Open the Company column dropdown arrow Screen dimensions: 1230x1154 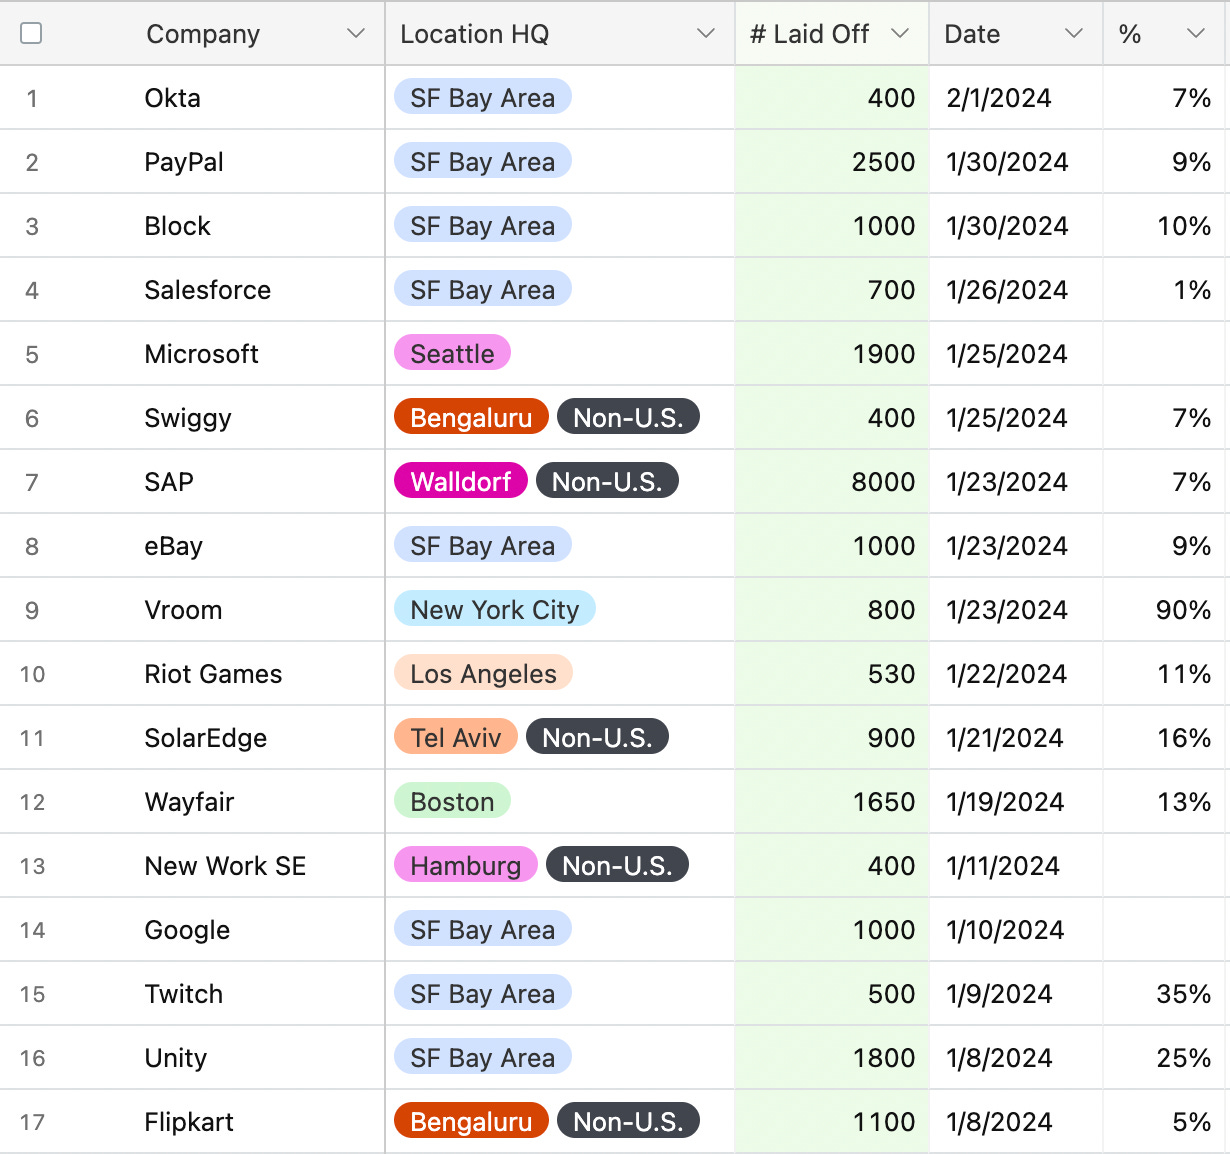355,33
